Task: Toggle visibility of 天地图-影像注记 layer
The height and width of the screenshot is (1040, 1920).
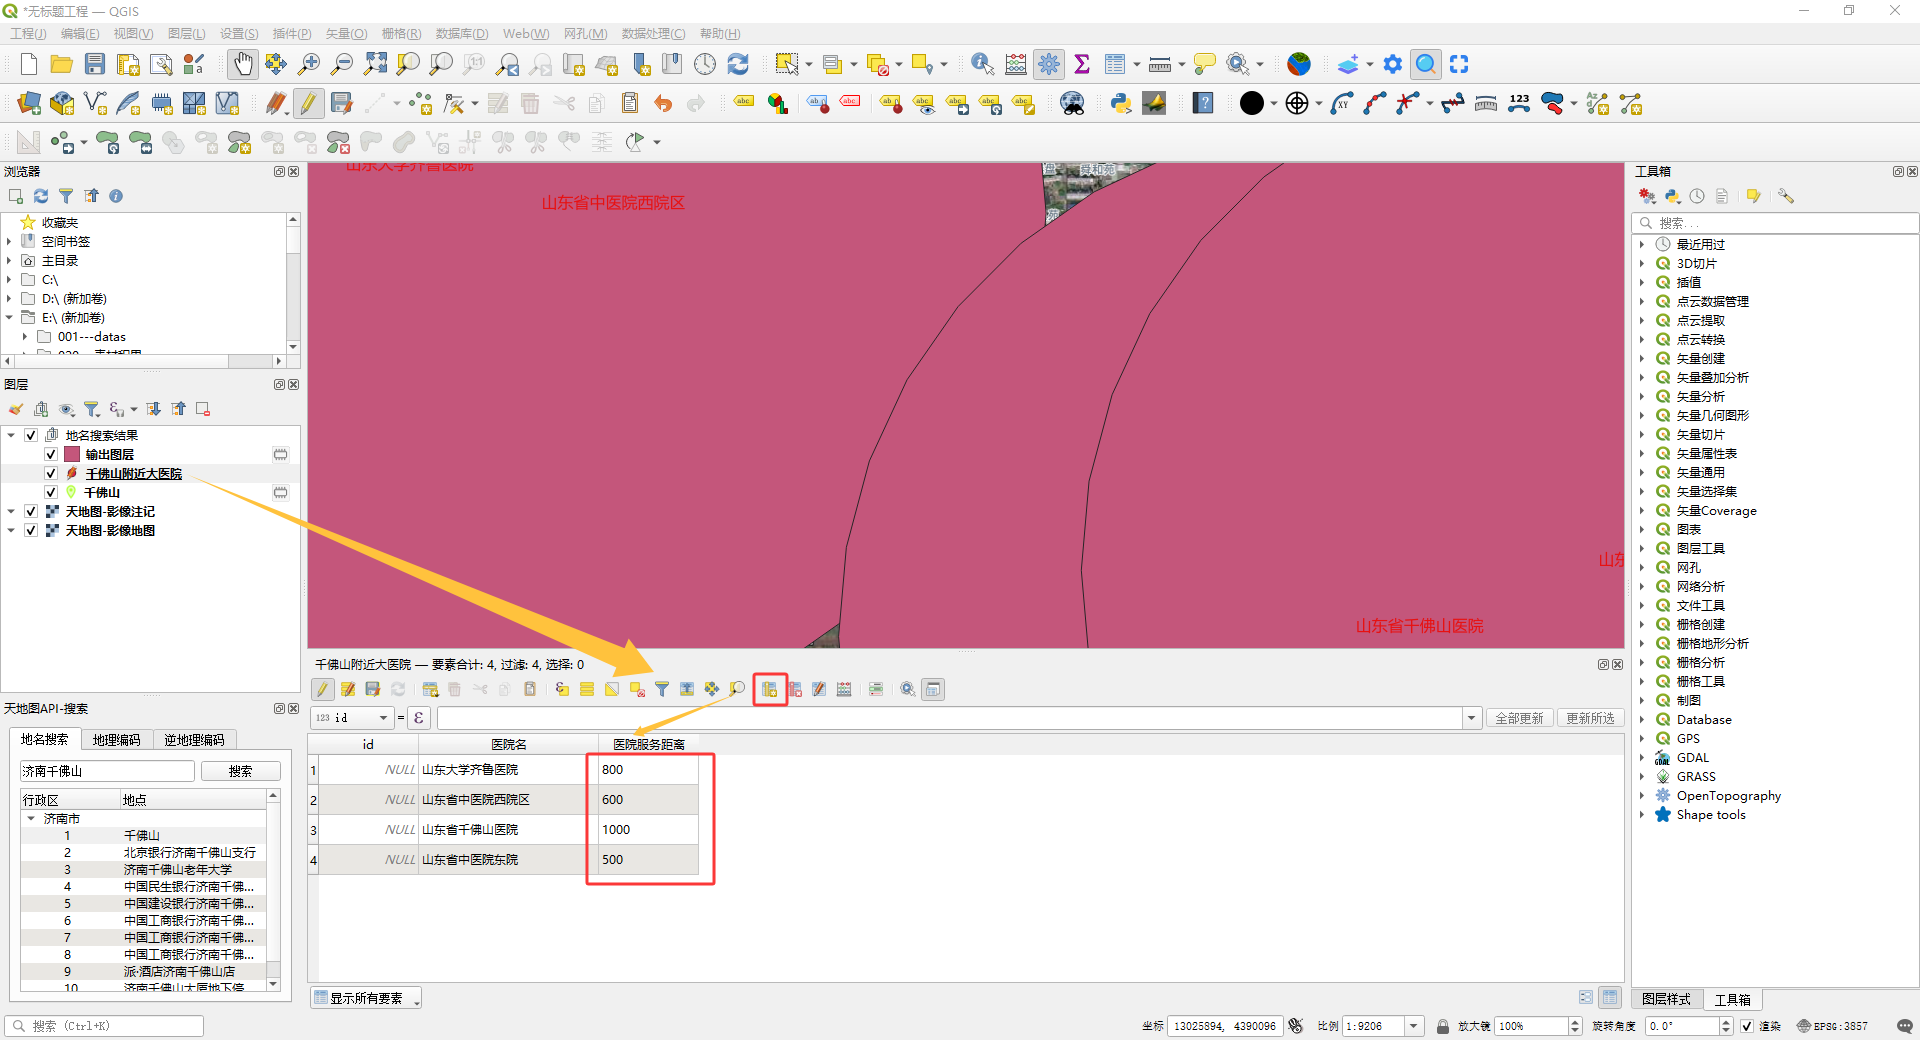Action: (x=31, y=511)
